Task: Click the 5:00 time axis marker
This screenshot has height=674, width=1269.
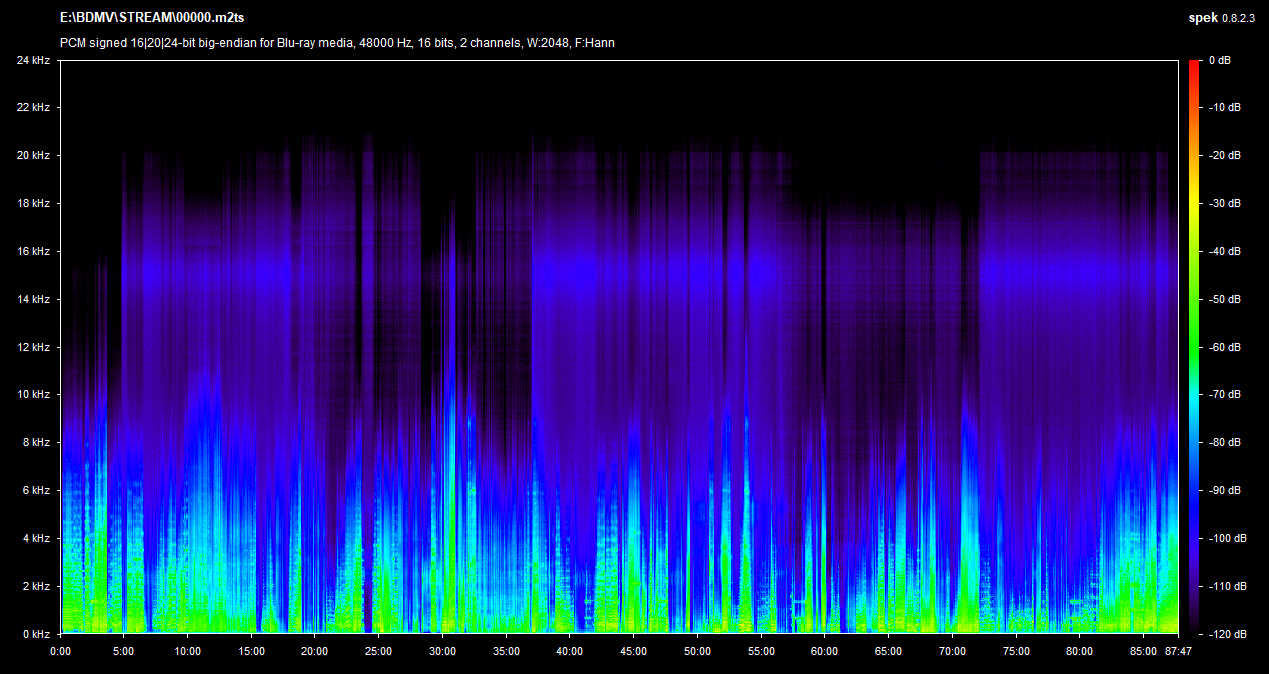Action: (123, 651)
